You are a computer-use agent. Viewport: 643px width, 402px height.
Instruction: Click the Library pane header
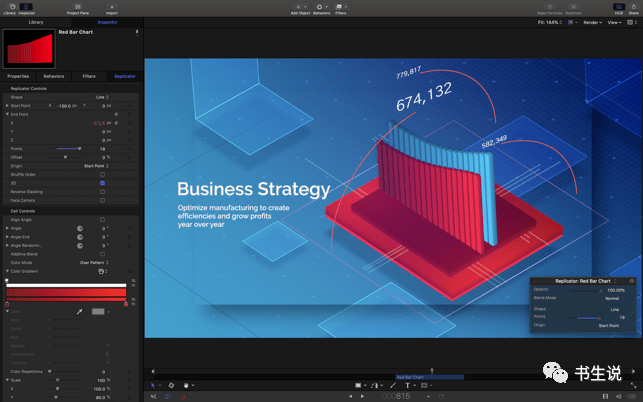pos(36,21)
